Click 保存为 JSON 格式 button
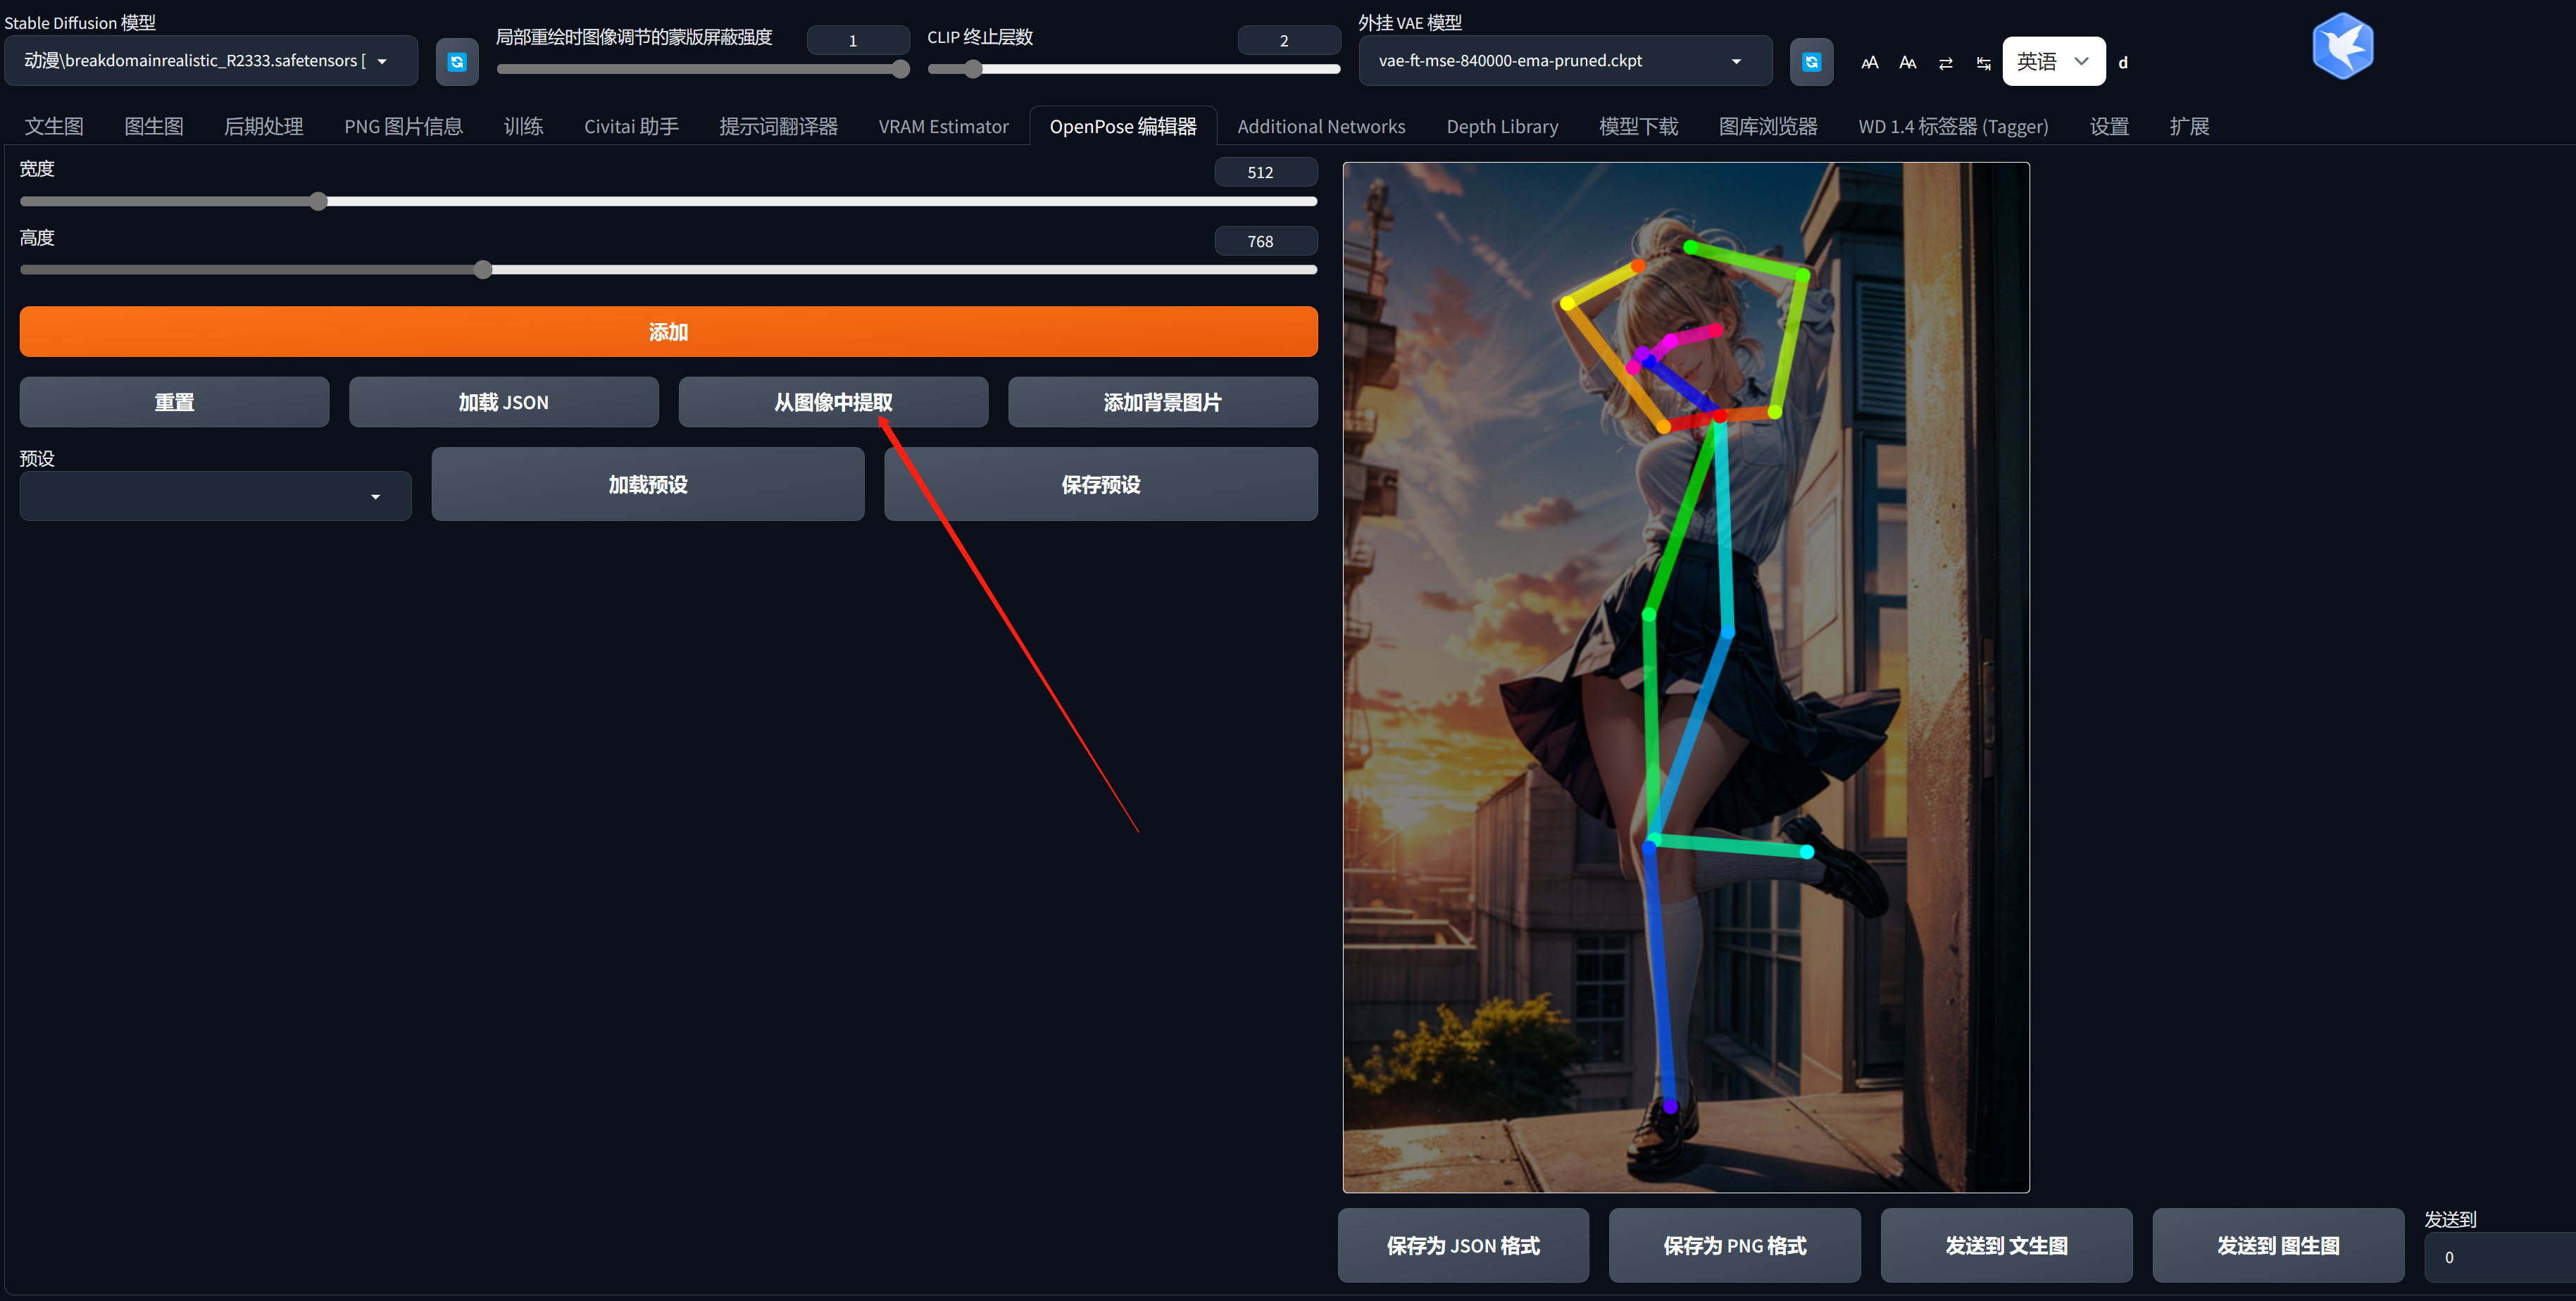 coord(1463,1245)
